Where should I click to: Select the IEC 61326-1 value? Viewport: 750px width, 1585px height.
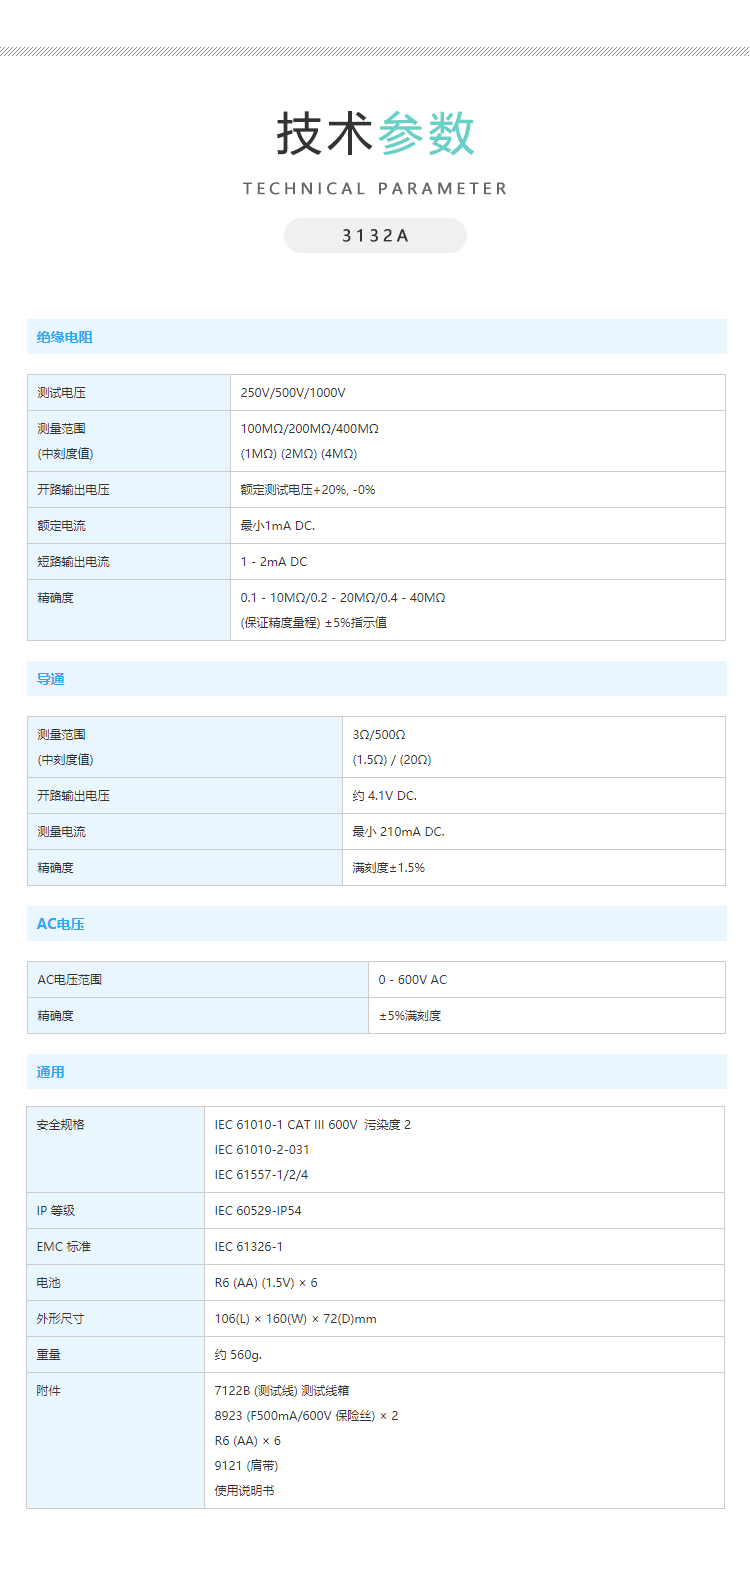[x=249, y=1247]
